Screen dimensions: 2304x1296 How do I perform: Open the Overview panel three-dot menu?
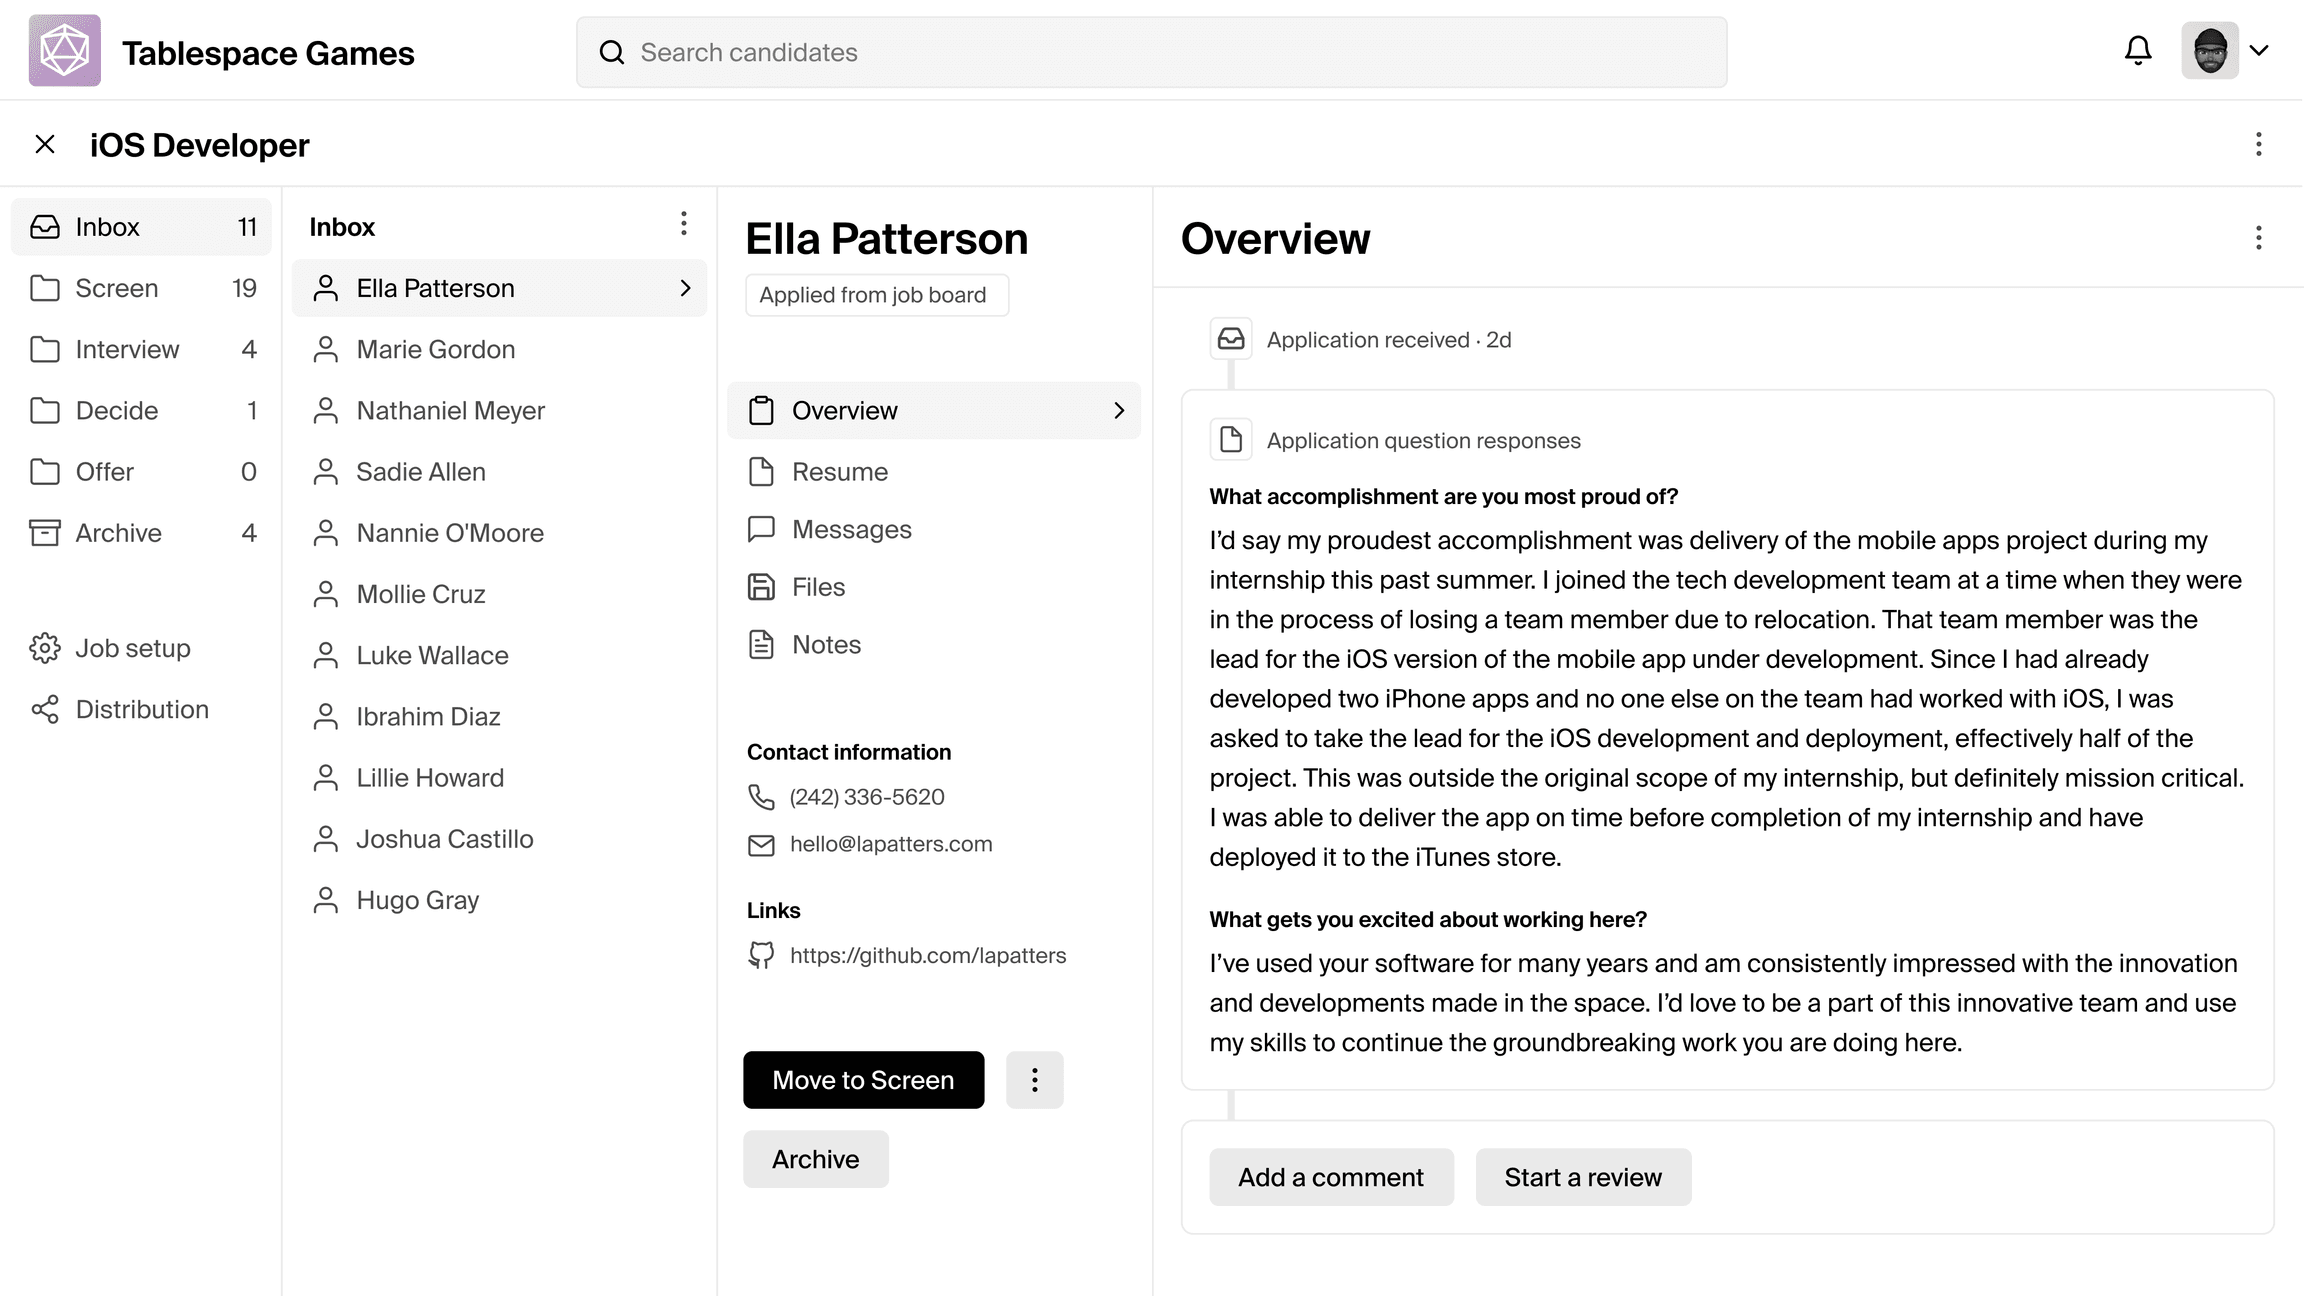tap(2258, 238)
